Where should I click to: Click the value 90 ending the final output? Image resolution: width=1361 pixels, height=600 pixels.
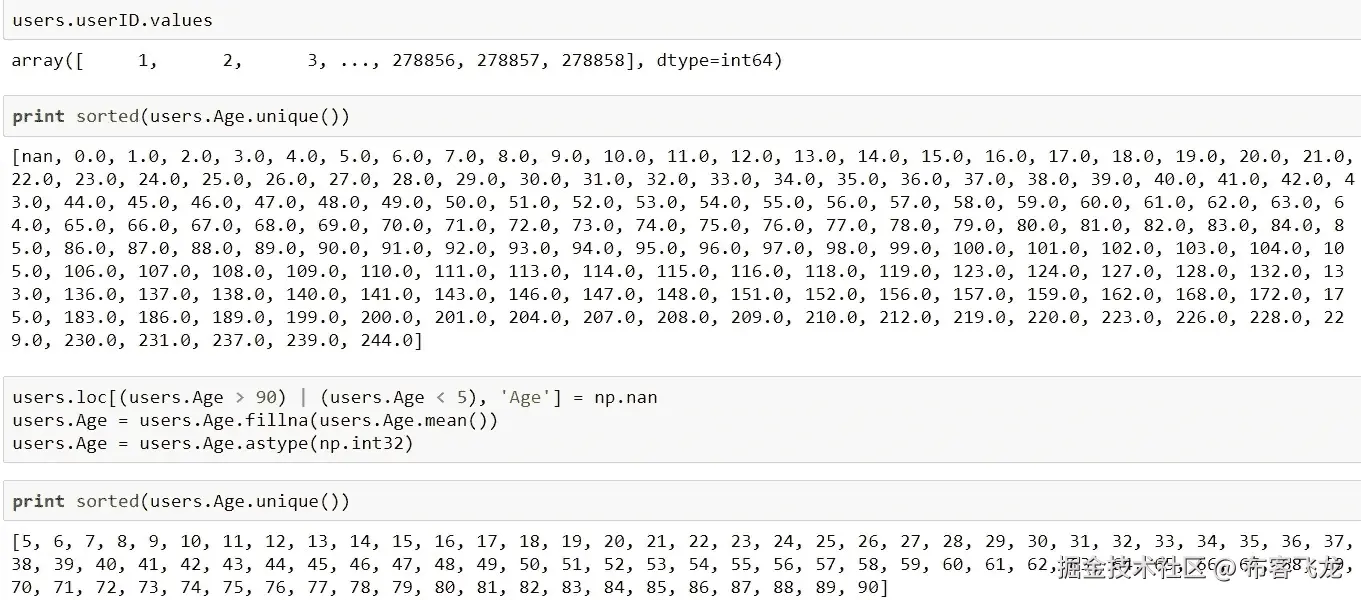click(x=865, y=587)
